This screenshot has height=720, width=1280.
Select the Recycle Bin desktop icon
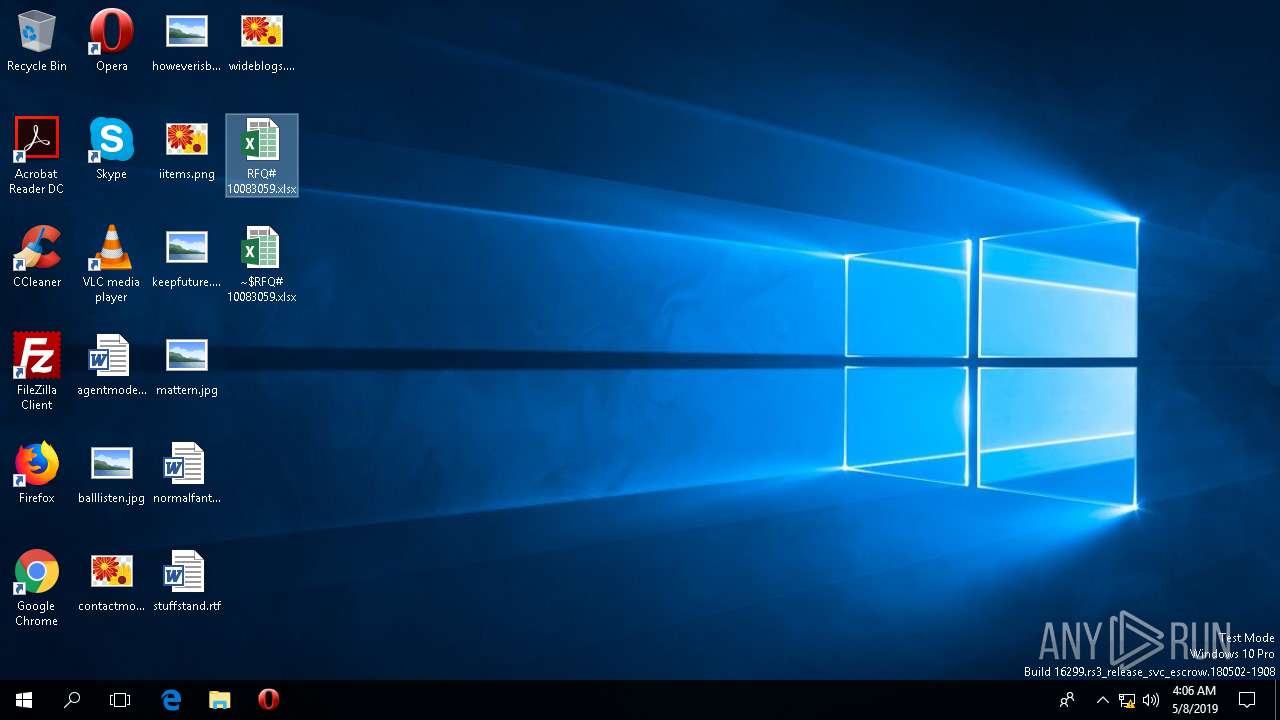(x=37, y=42)
